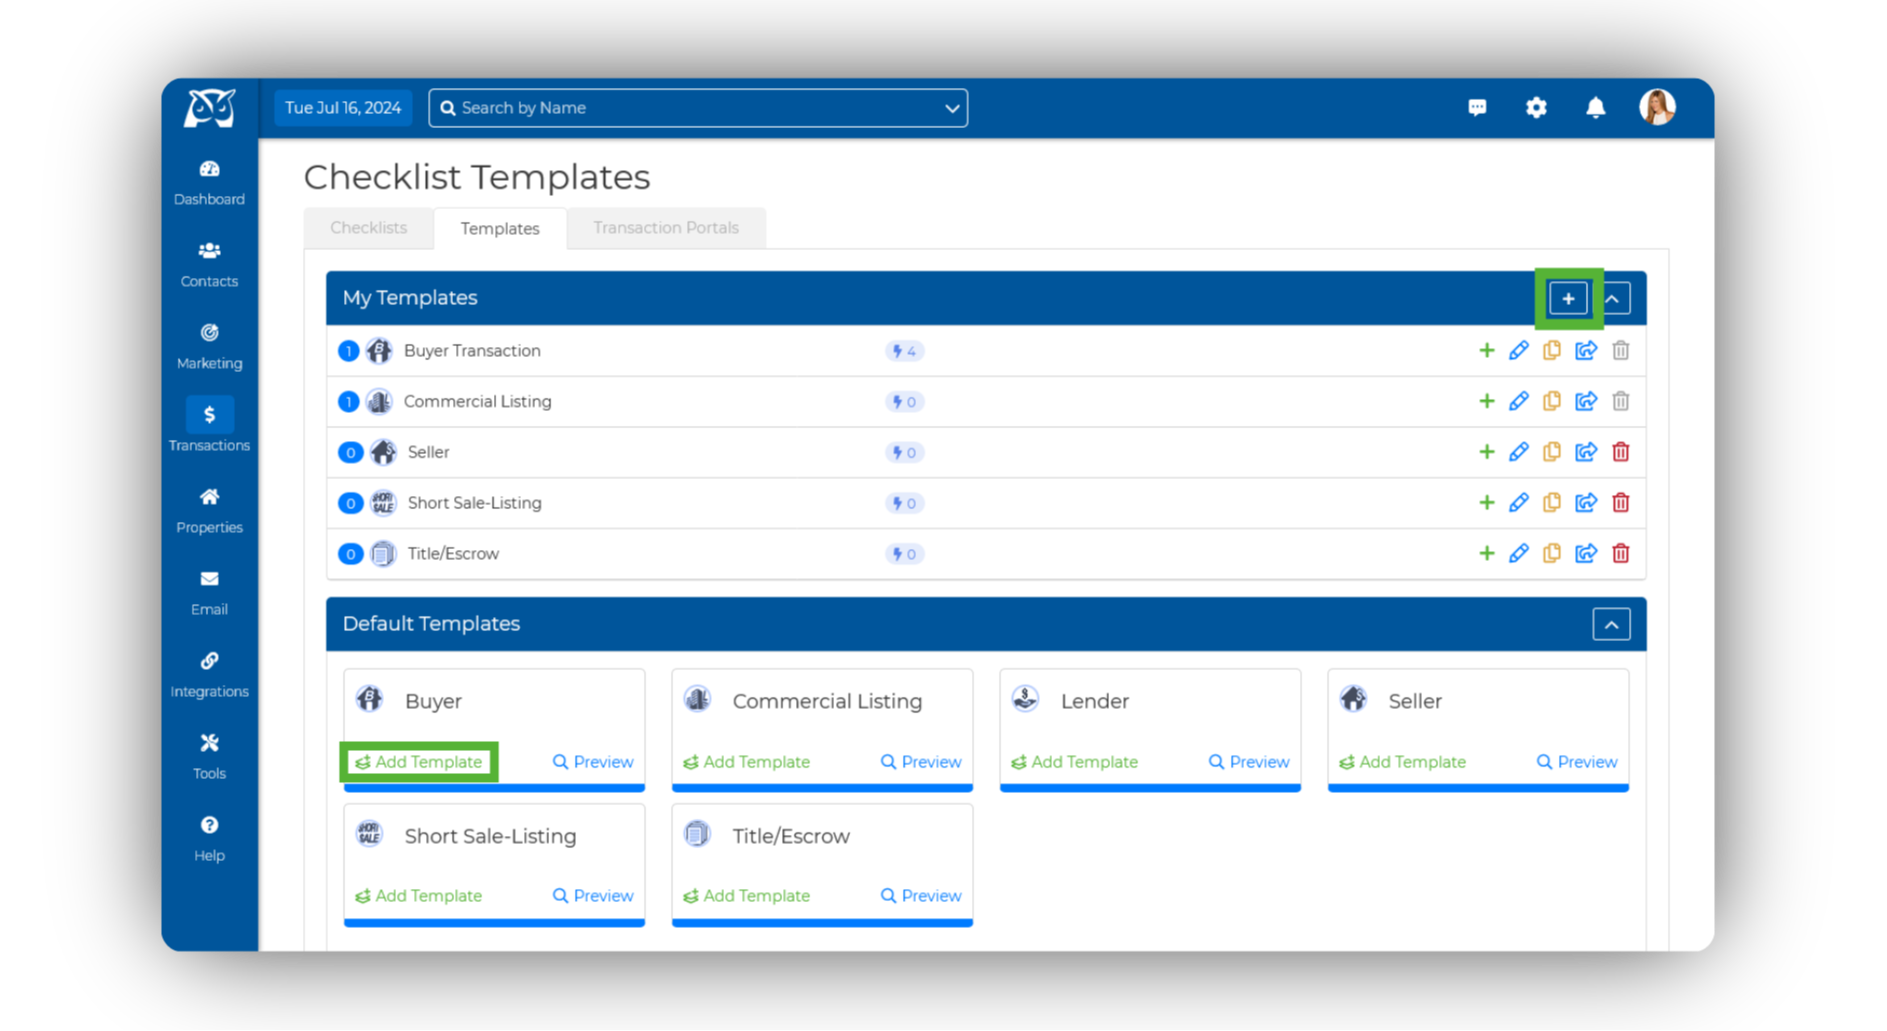Edit the Commercial Listing template row
1887x1031 pixels.
tap(1518, 401)
